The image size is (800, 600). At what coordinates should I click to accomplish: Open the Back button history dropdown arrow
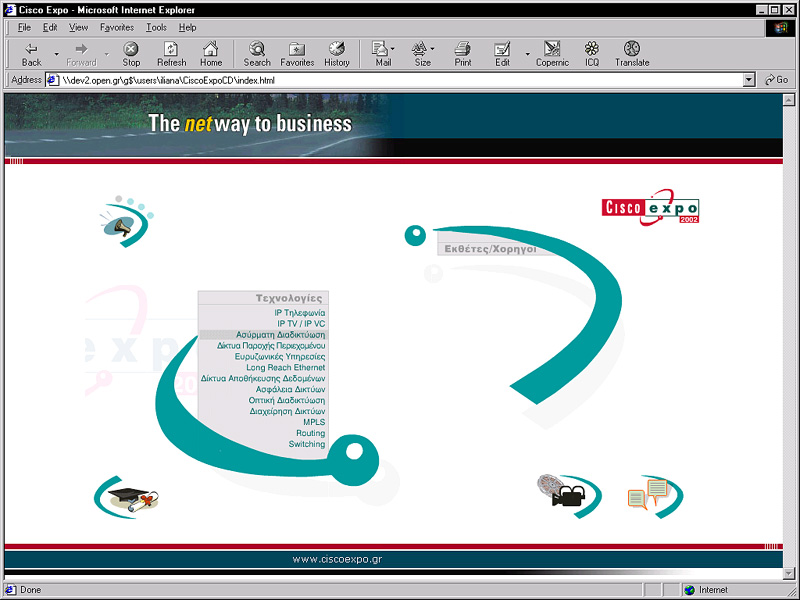click(x=57, y=54)
